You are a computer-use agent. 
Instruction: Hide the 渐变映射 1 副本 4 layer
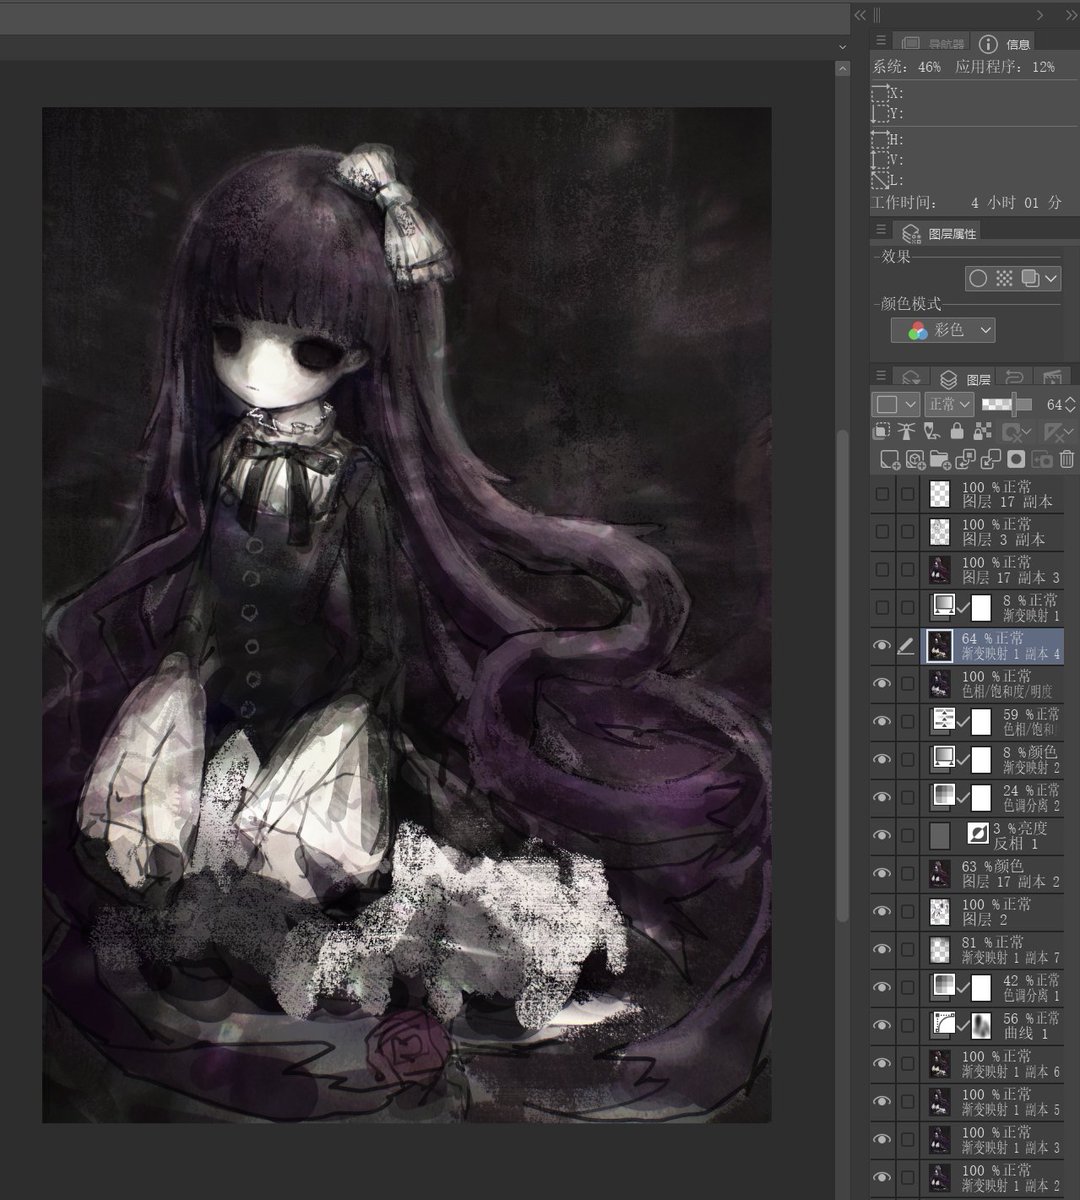click(881, 646)
